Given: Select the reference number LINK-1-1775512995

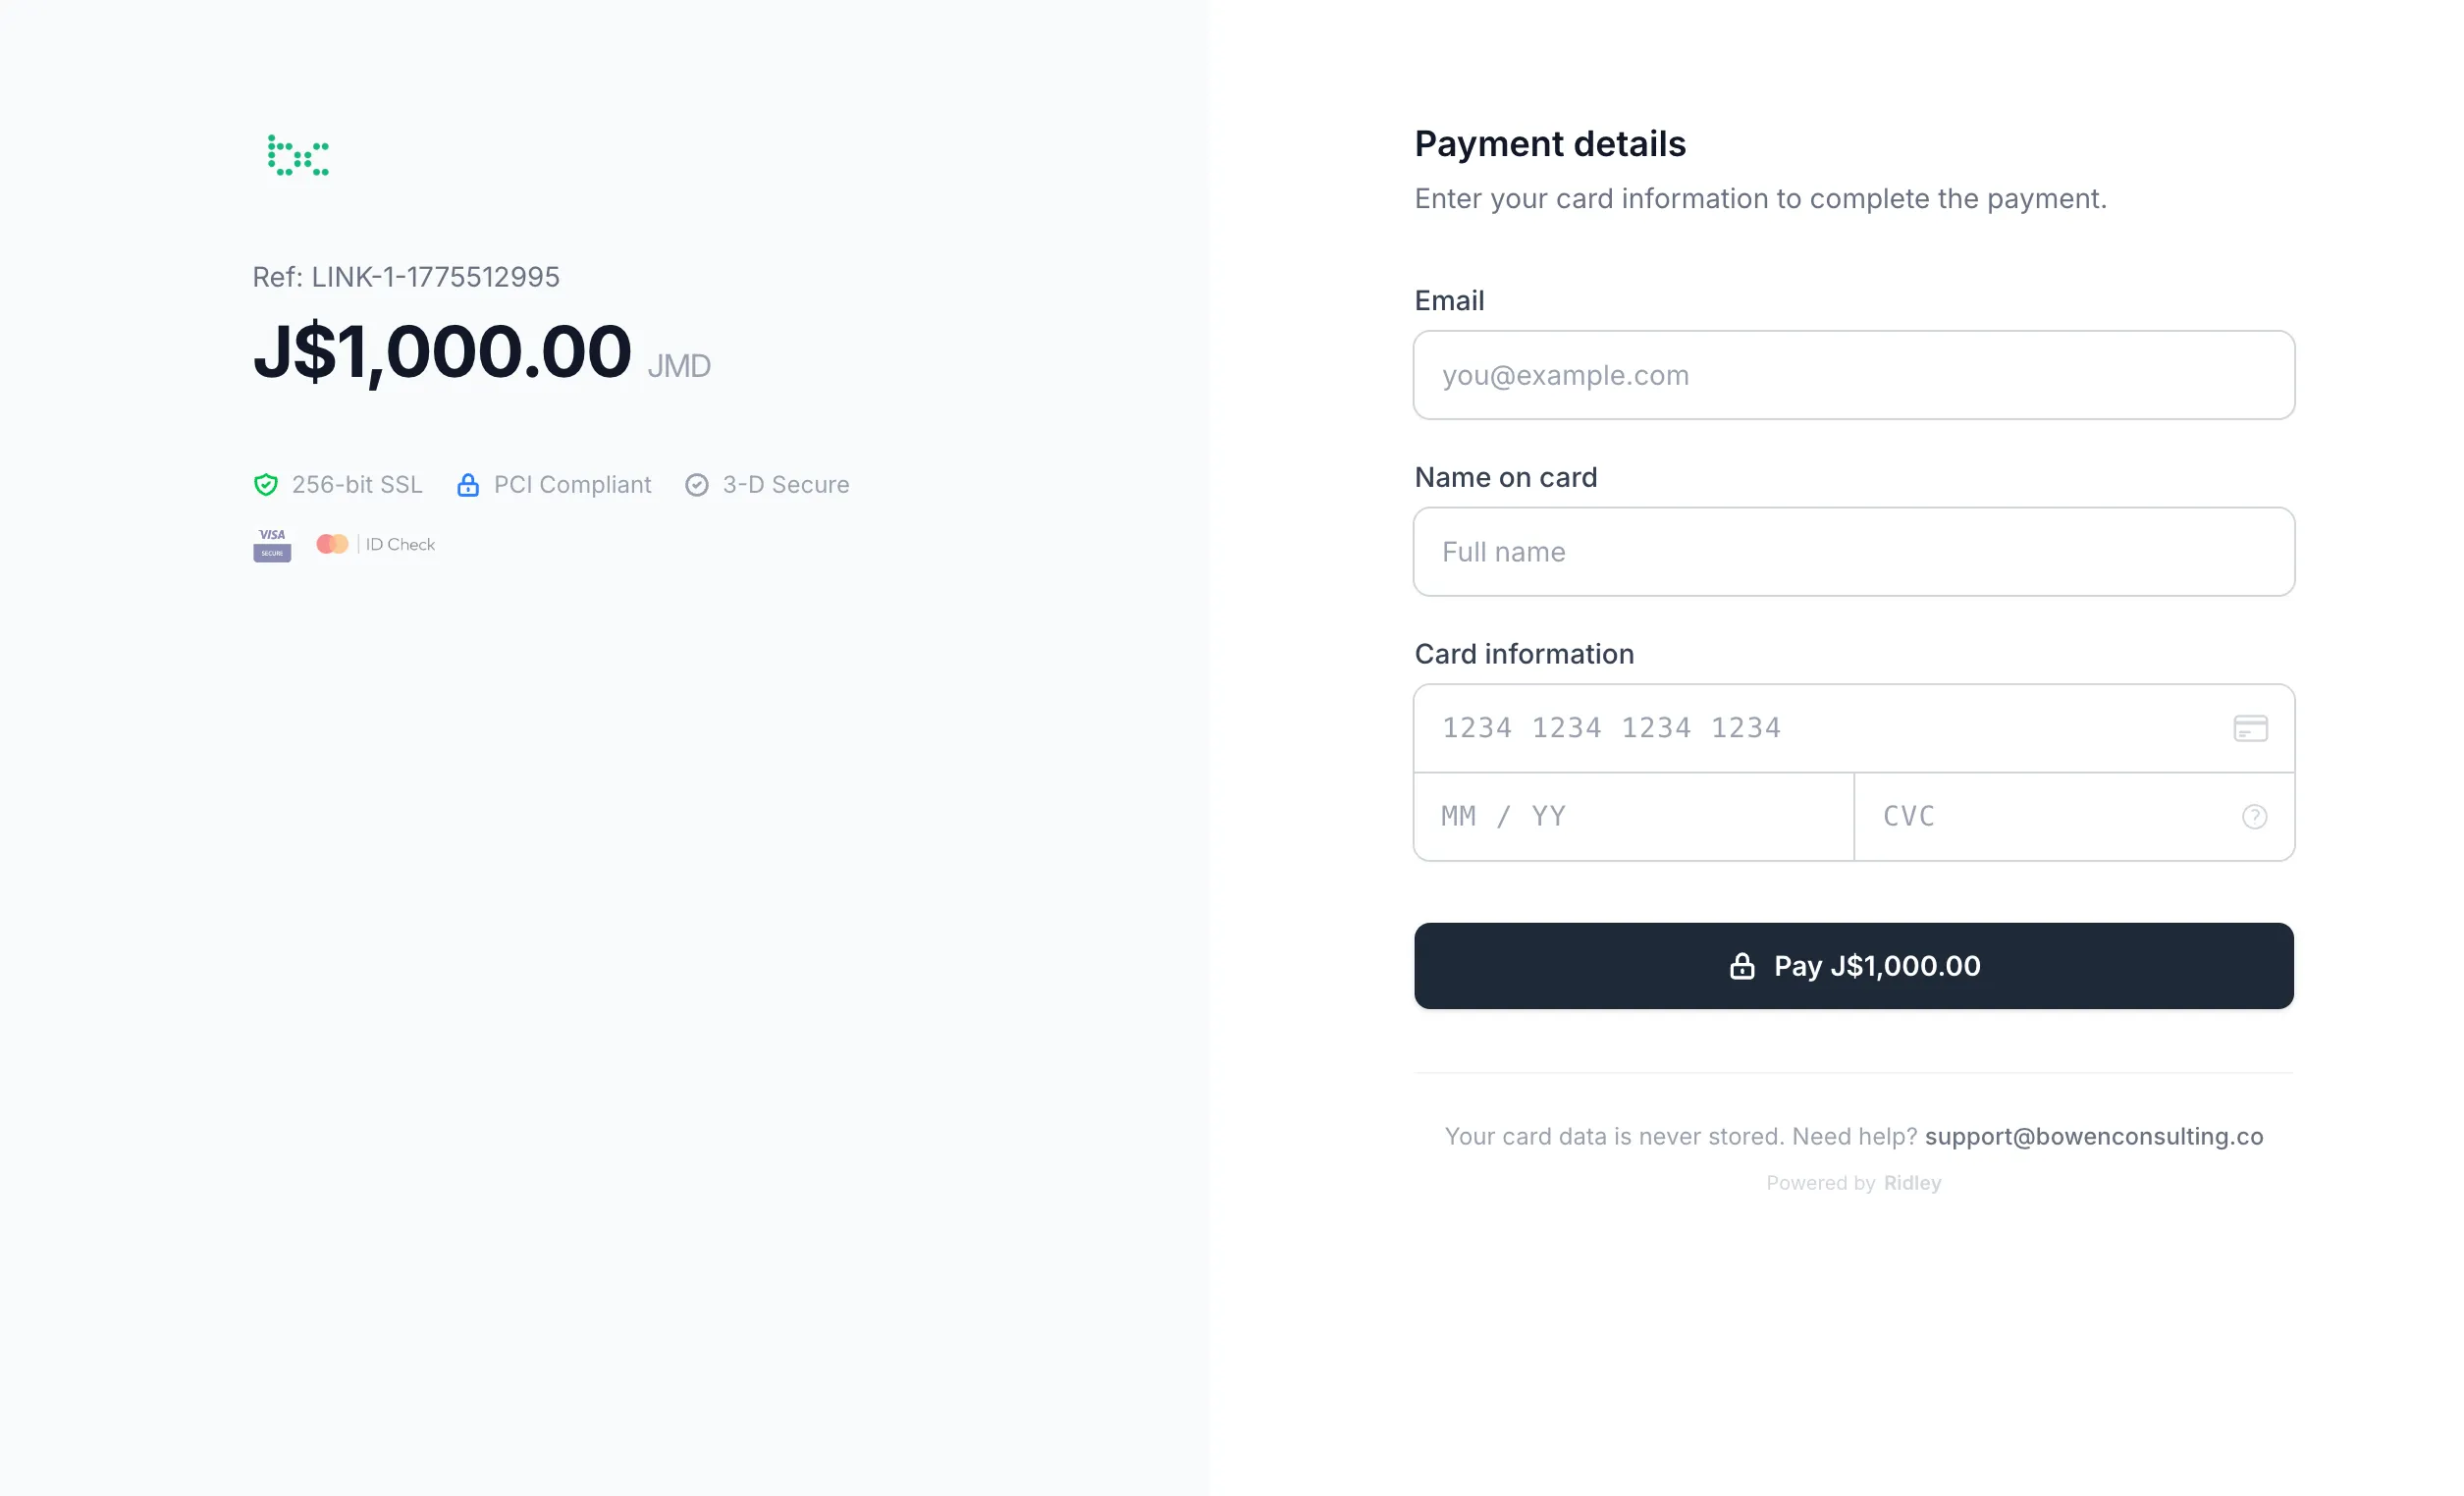Looking at the screenshot, I should click(406, 276).
